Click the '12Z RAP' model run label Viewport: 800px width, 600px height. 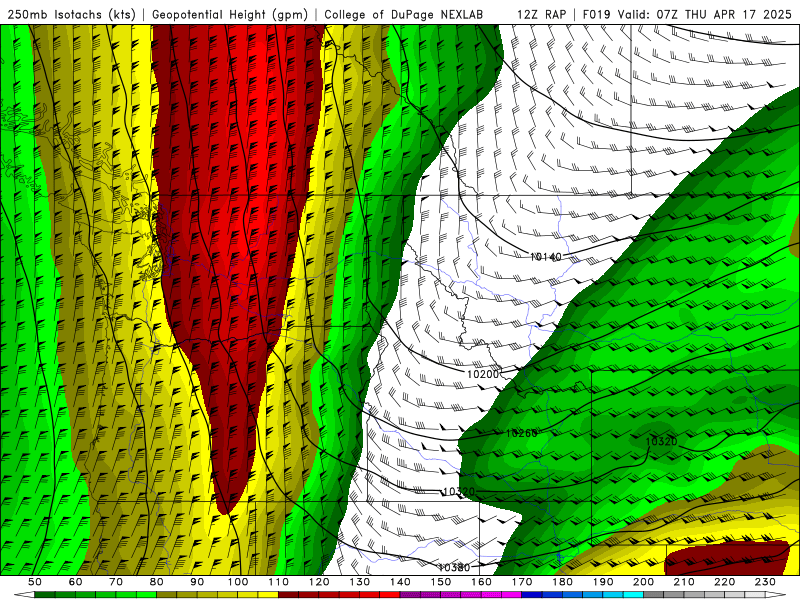coord(541,14)
